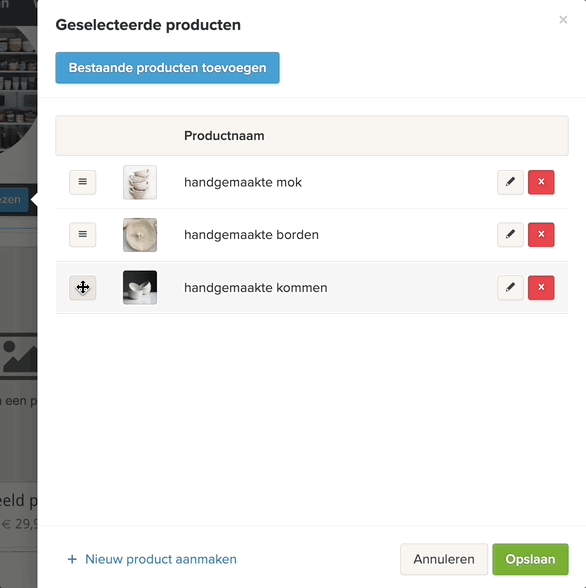Edit handgemaakte kommen with the pencil icon
586x588 pixels.
pos(510,288)
